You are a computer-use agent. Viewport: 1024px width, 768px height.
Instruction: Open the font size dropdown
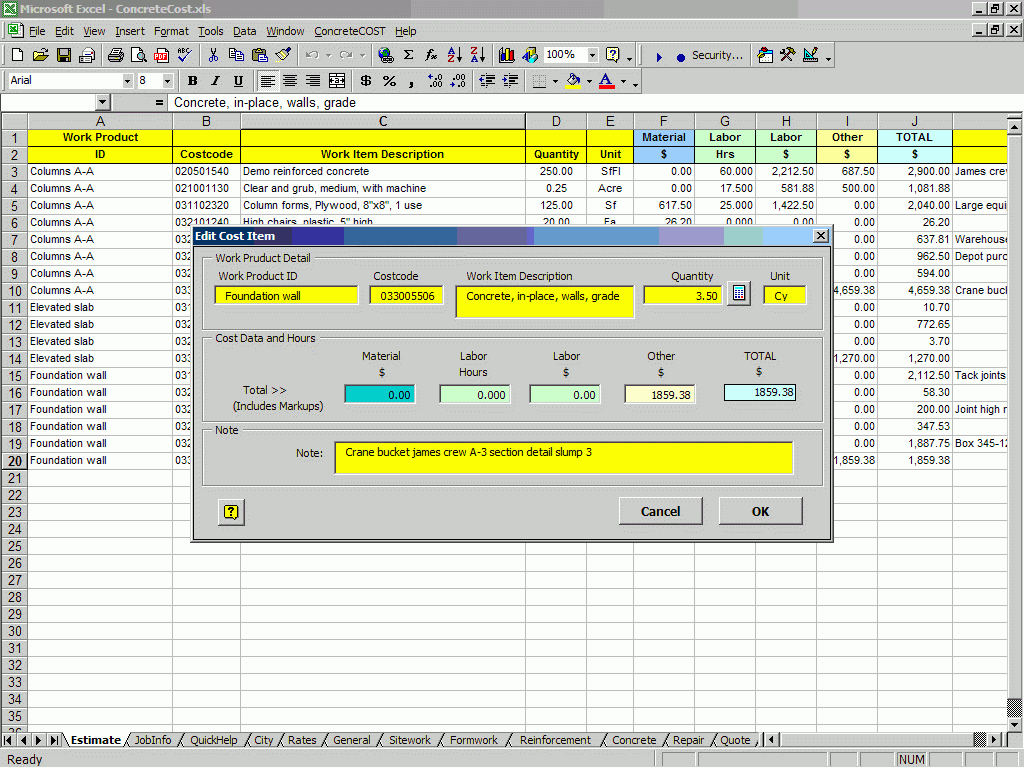click(x=166, y=81)
